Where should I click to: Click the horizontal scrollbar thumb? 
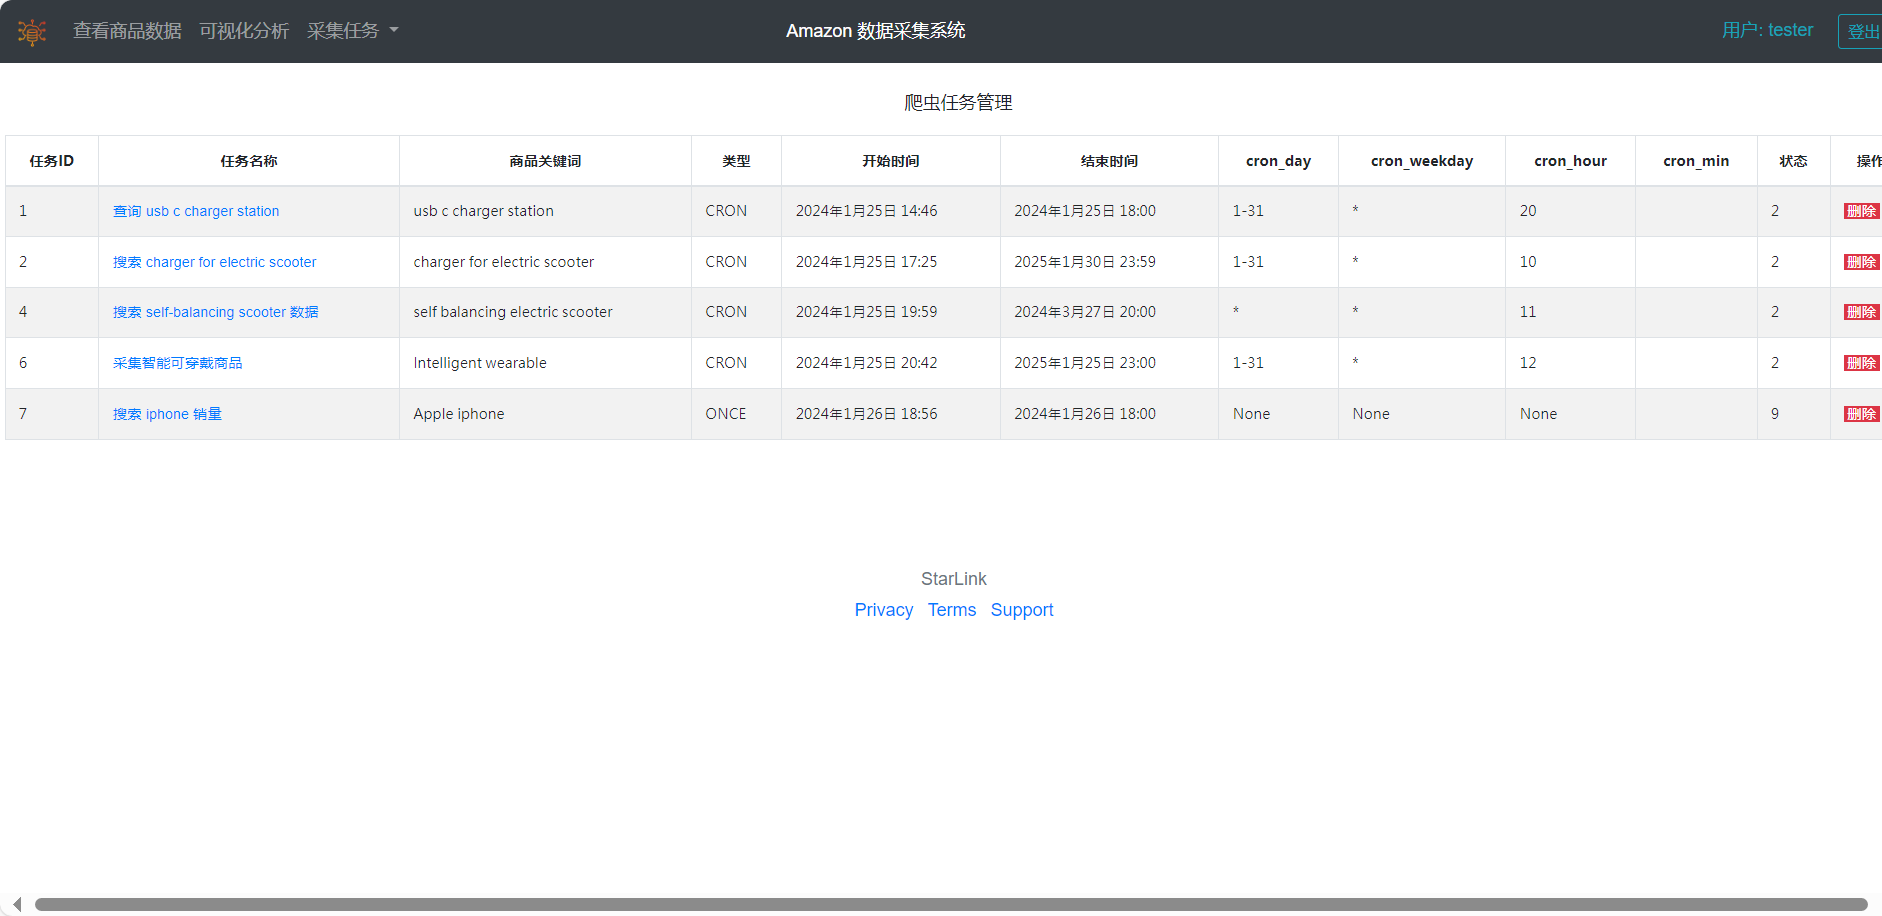point(951,904)
